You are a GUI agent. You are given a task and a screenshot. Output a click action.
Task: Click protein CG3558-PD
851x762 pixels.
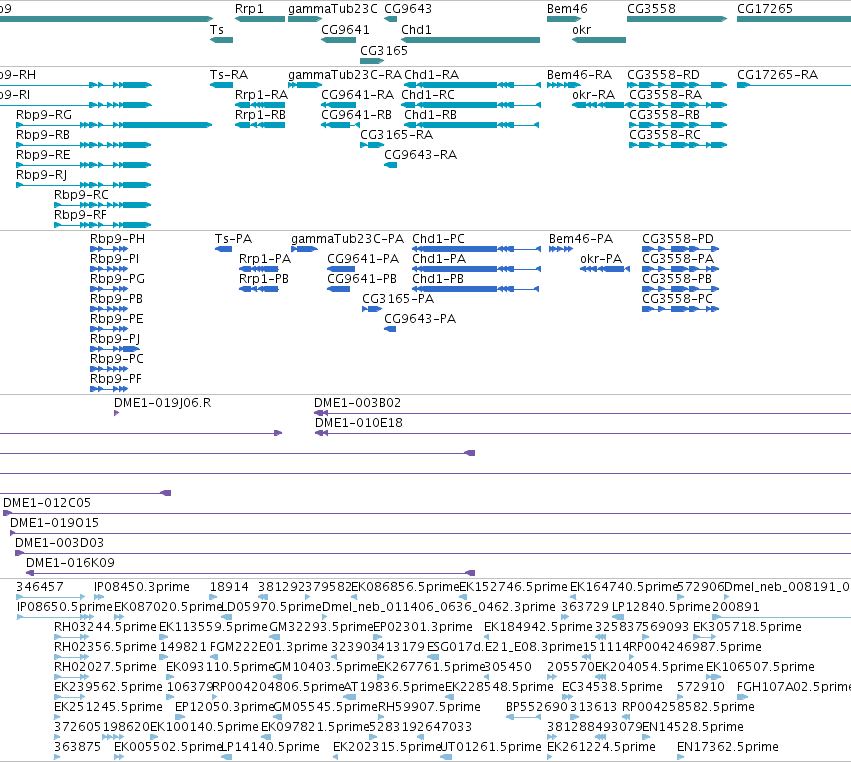tap(681, 249)
